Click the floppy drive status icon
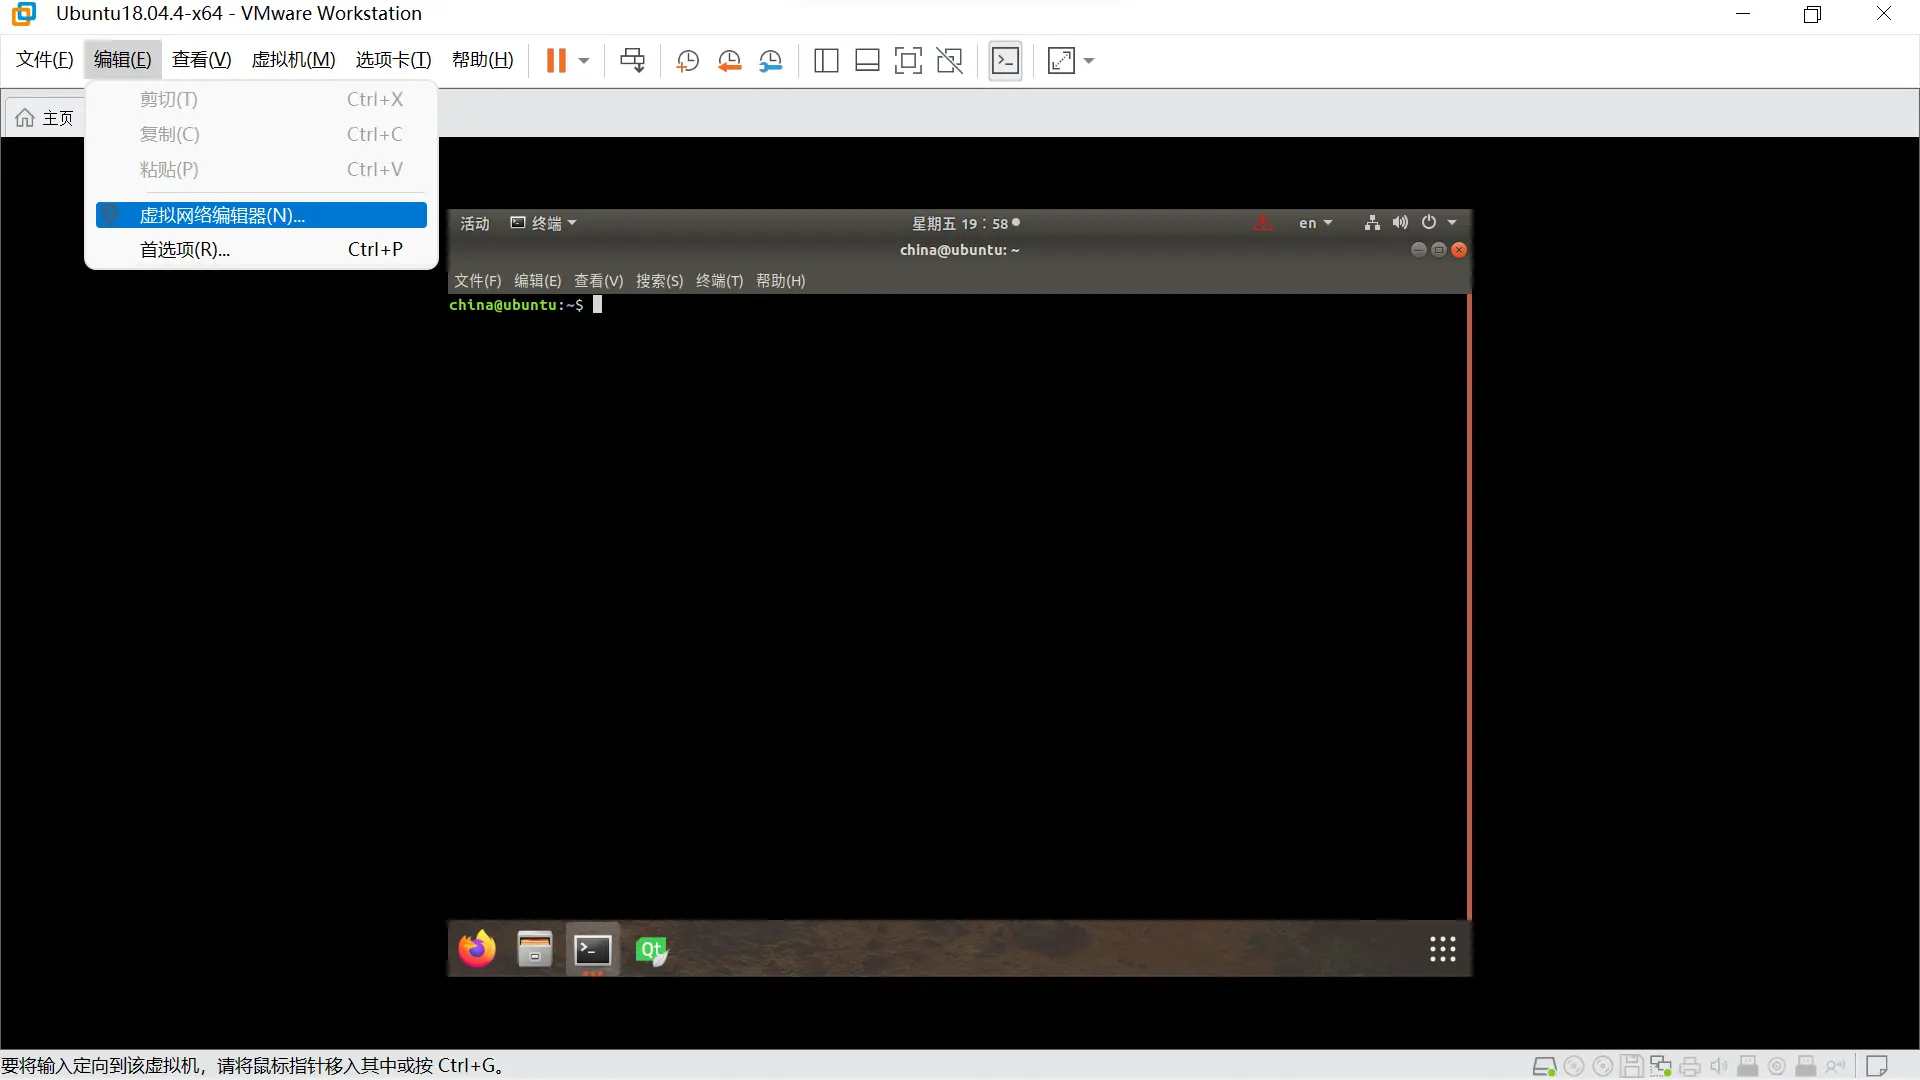1920x1080 pixels. pyautogui.click(x=1632, y=1066)
